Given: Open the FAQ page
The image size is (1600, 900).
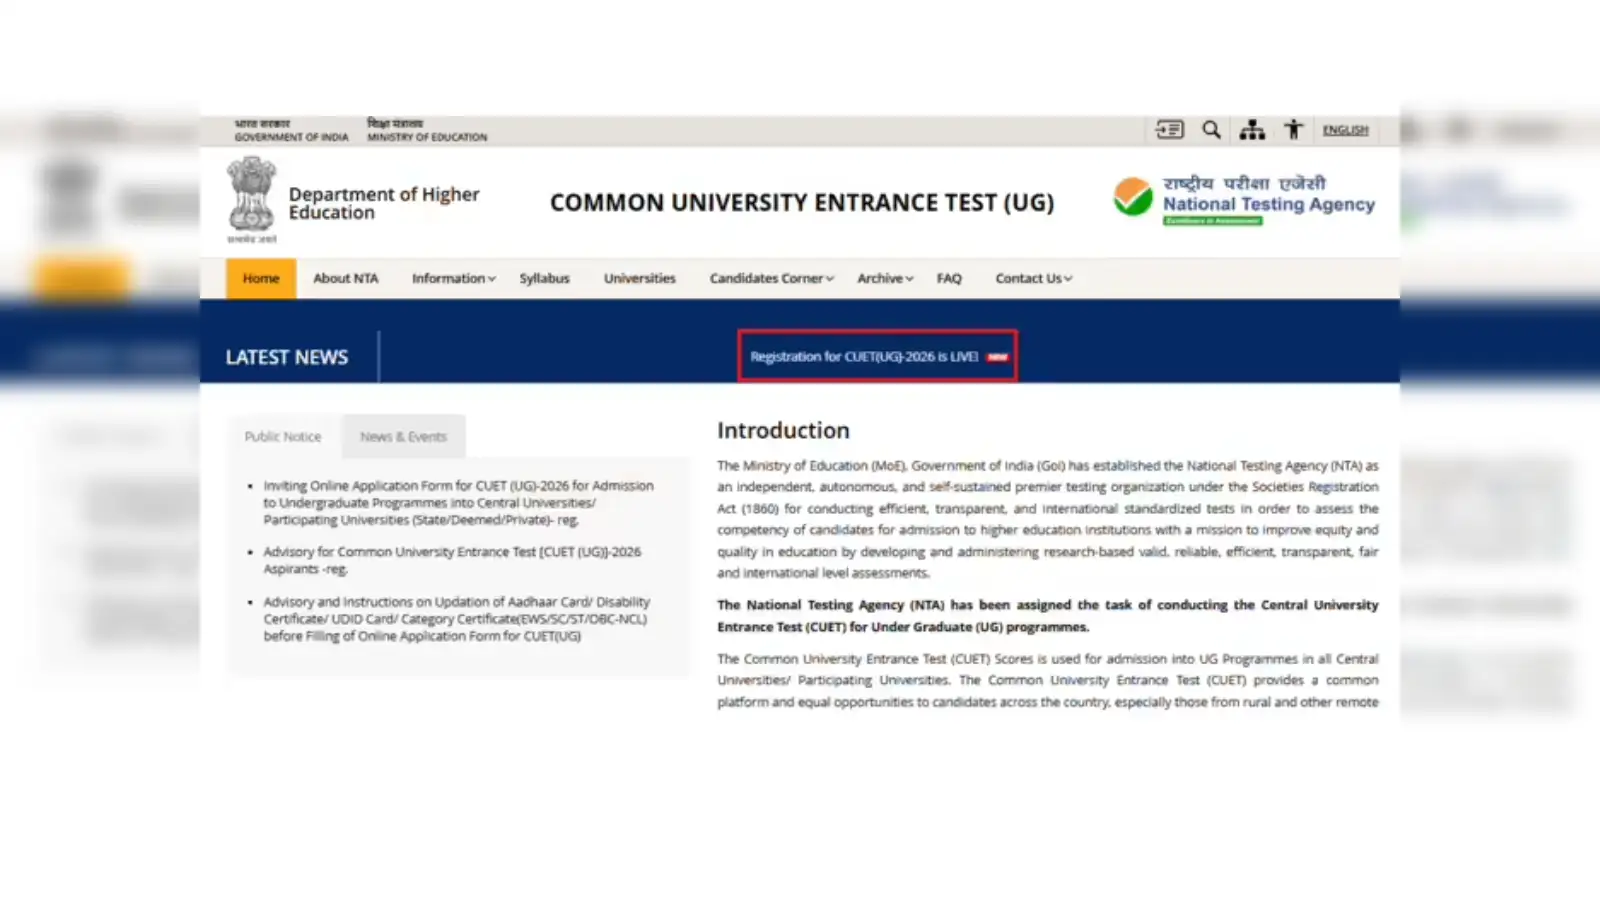Looking at the screenshot, I should 949,279.
